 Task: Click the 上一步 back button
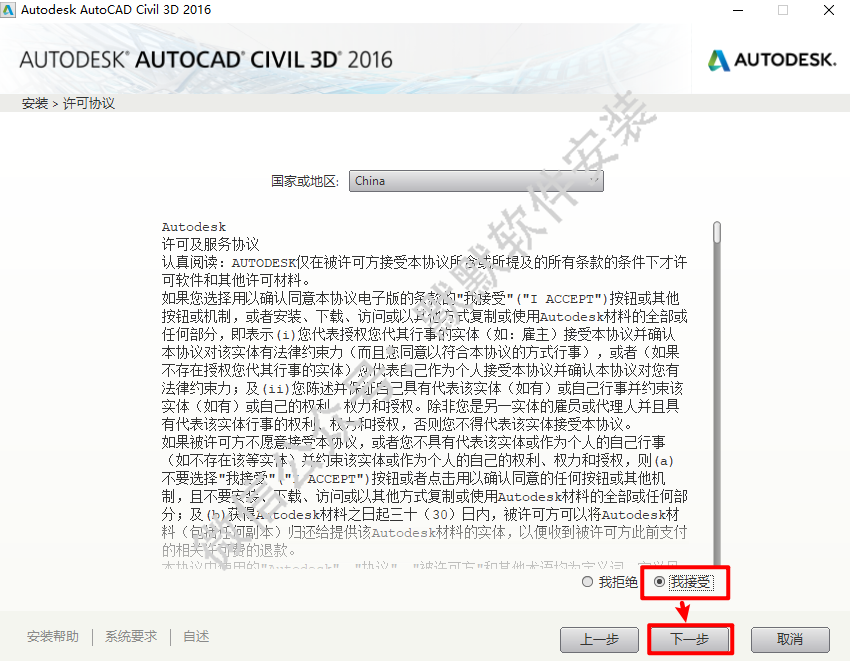pyautogui.click(x=600, y=640)
